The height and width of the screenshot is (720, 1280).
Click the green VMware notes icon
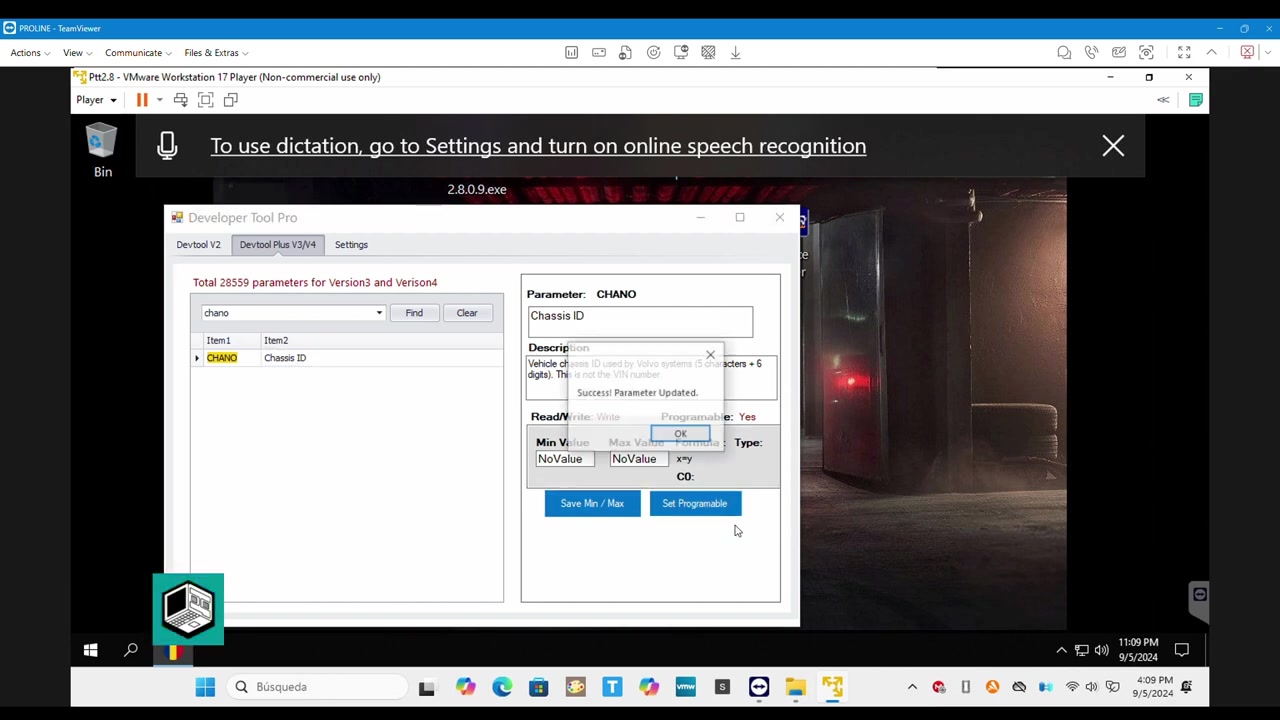pyautogui.click(x=1195, y=100)
